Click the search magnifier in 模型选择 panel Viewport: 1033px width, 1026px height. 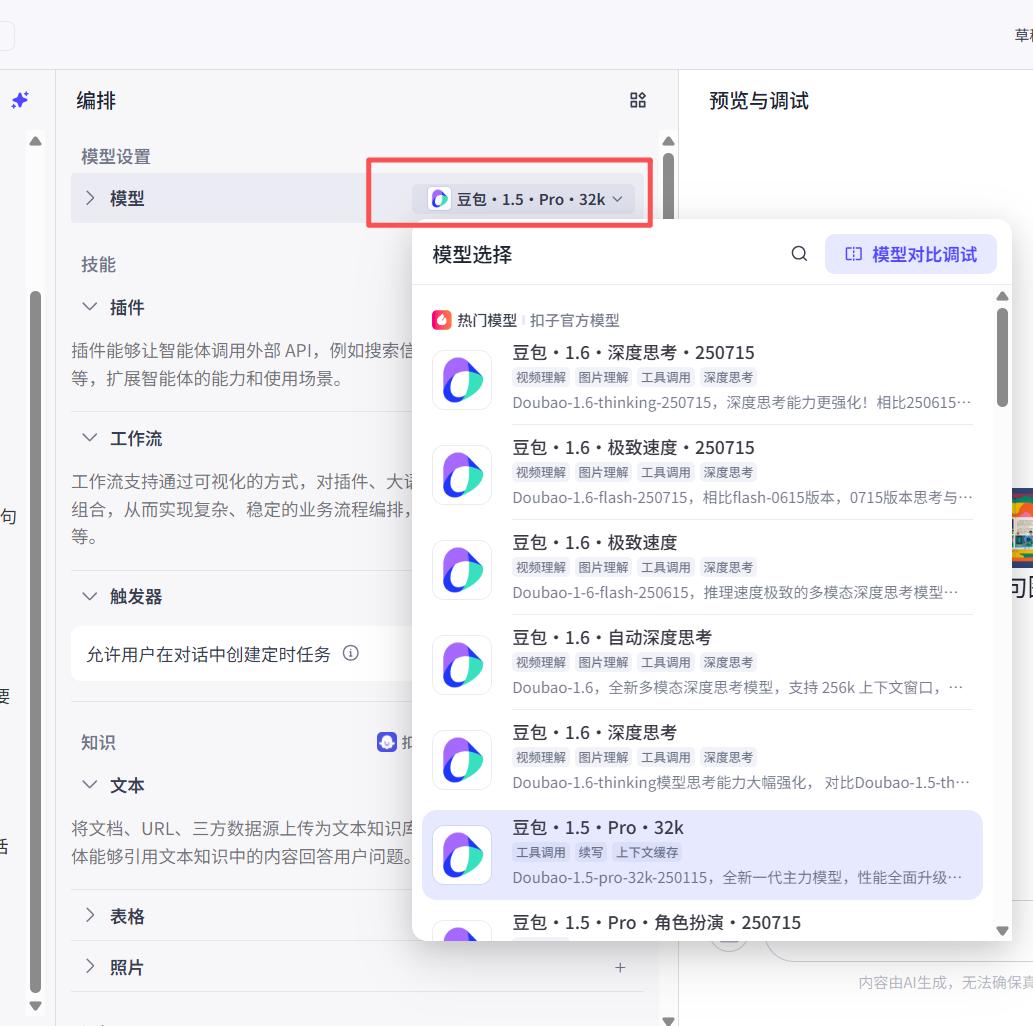coord(798,254)
